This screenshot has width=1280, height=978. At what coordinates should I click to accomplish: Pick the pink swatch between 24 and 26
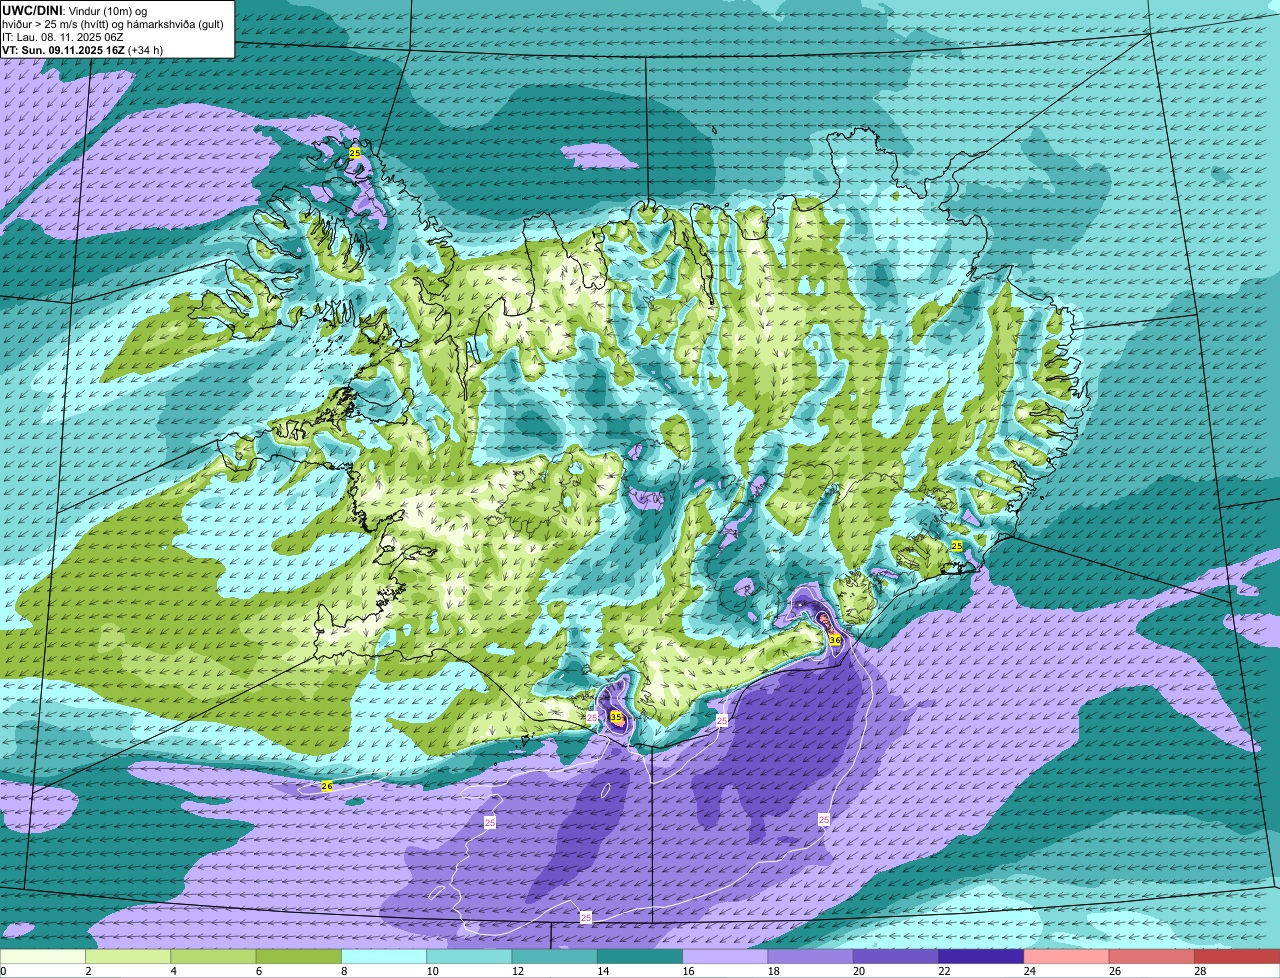click(1067, 957)
